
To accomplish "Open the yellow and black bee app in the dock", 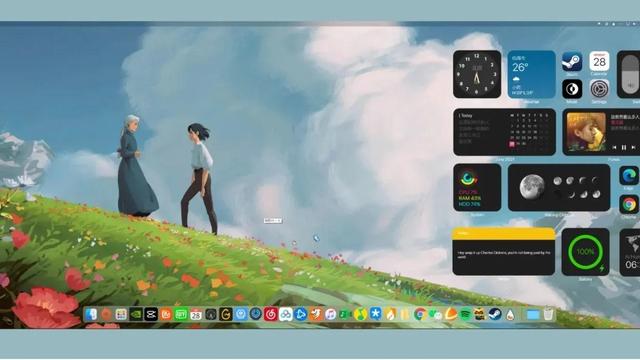I will point(480,314).
